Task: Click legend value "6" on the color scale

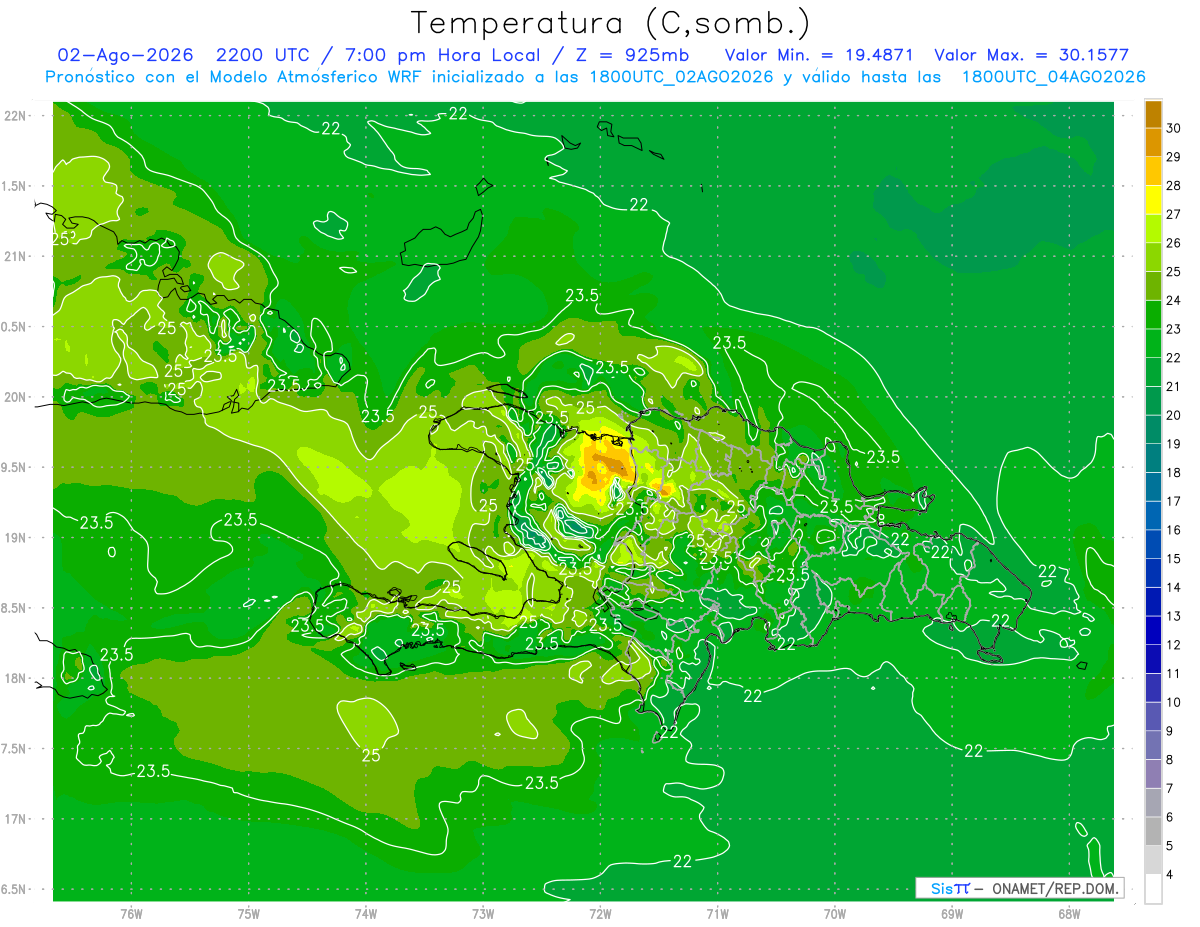Action: pyautogui.click(x=1170, y=817)
